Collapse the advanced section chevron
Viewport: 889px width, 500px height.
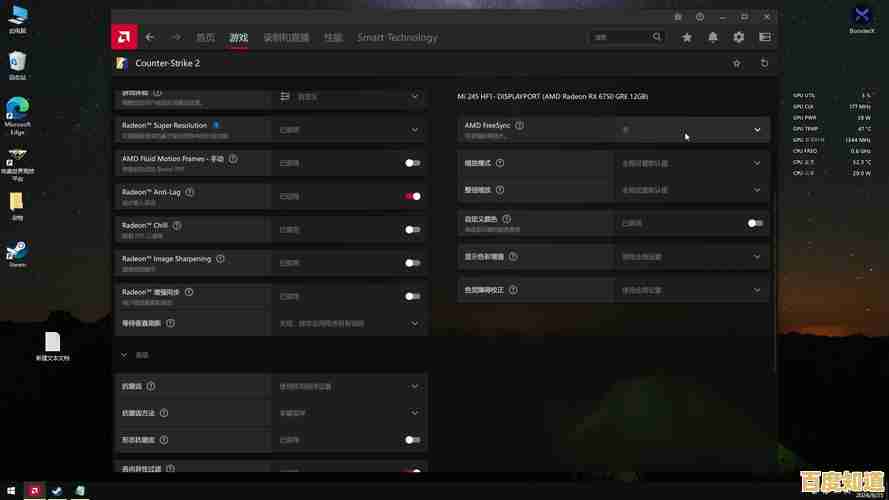point(124,355)
